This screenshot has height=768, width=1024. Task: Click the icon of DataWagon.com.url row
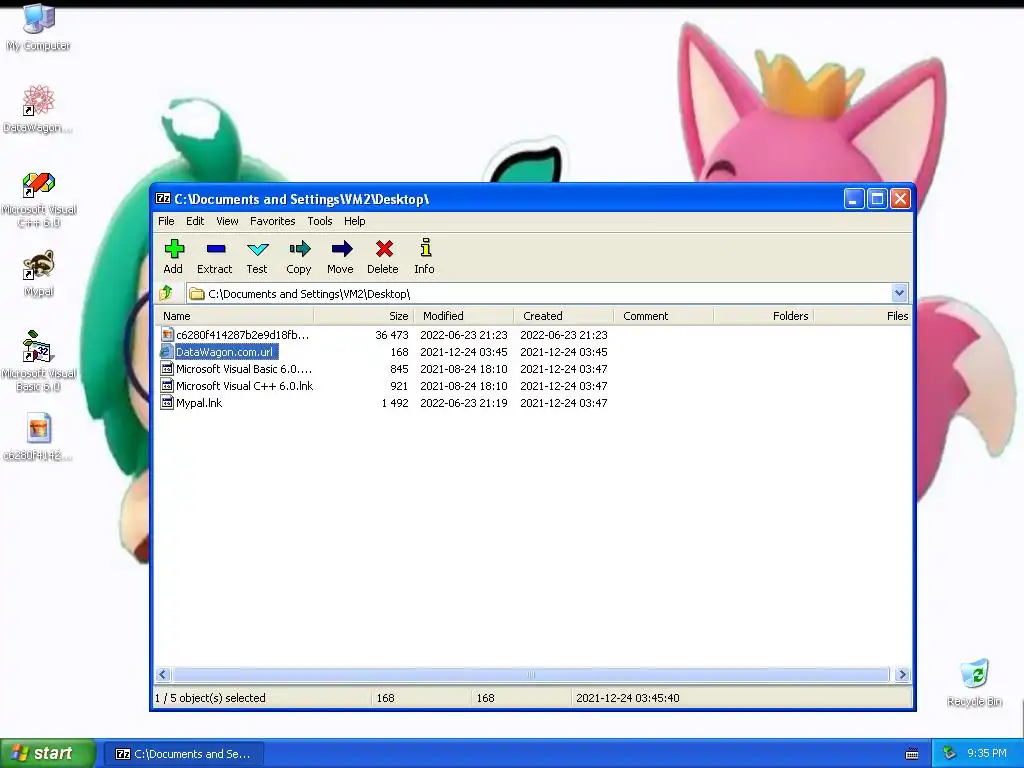click(167, 351)
